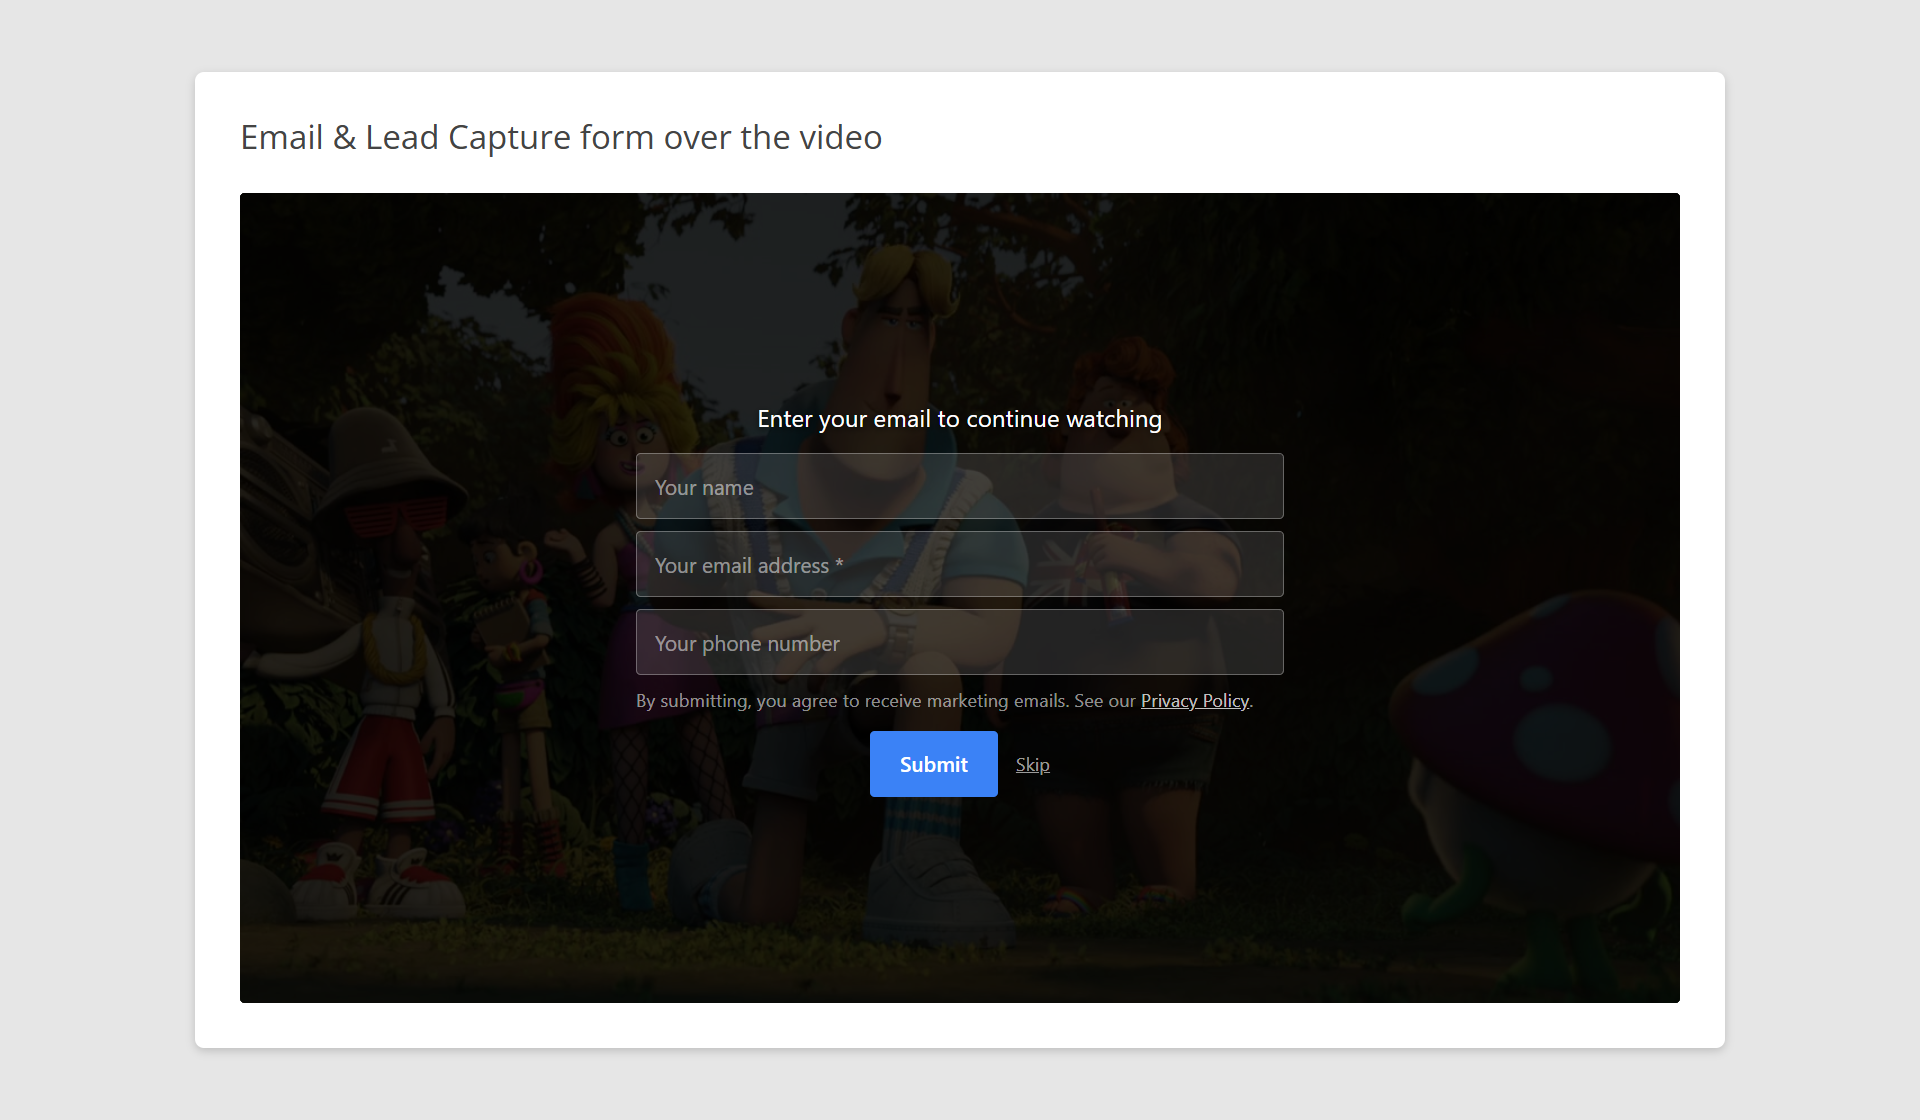Open the Privacy Policy link
Screen dimensions: 1920x1120
coord(1194,701)
